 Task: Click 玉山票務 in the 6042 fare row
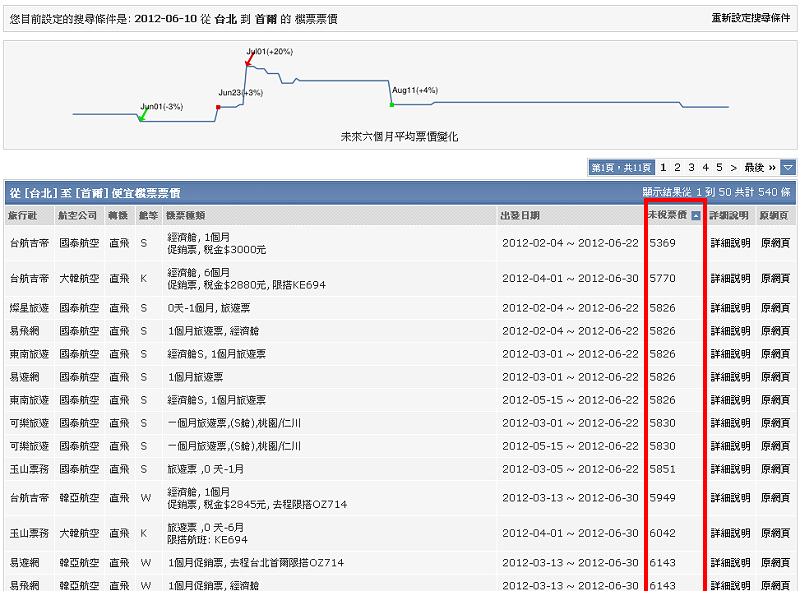pyautogui.click(x=29, y=533)
